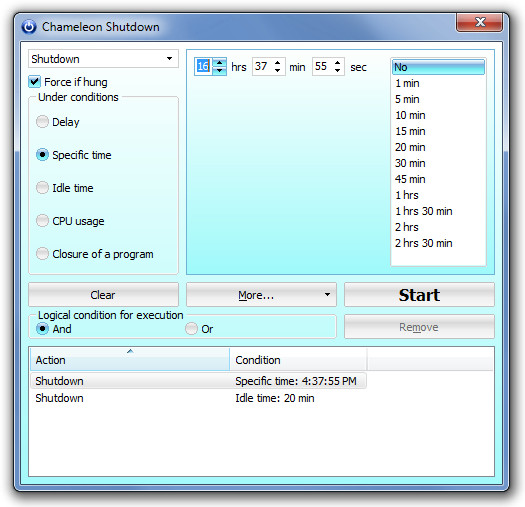Click the minutes field showing 37
This screenshot has width=525, height=507.
click(262, 66)
